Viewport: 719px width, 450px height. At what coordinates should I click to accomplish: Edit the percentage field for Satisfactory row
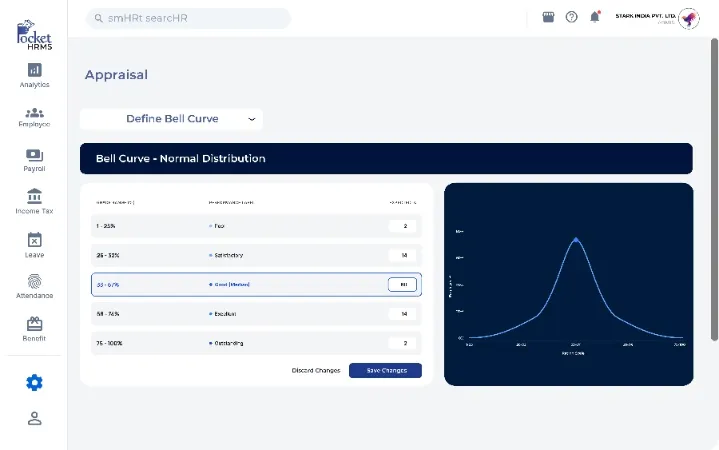(402, 255)
